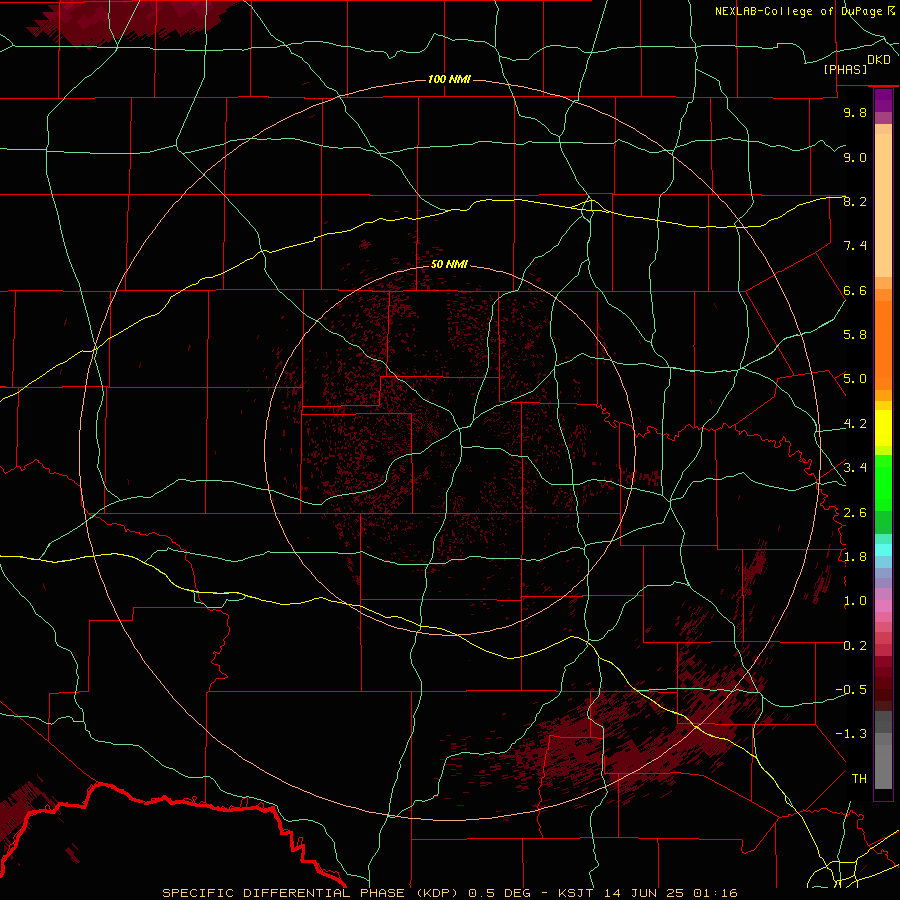This screenshot has height=900, width=900.
Task: Click the 7.4 value on the color scale
Action: point(855,246)
